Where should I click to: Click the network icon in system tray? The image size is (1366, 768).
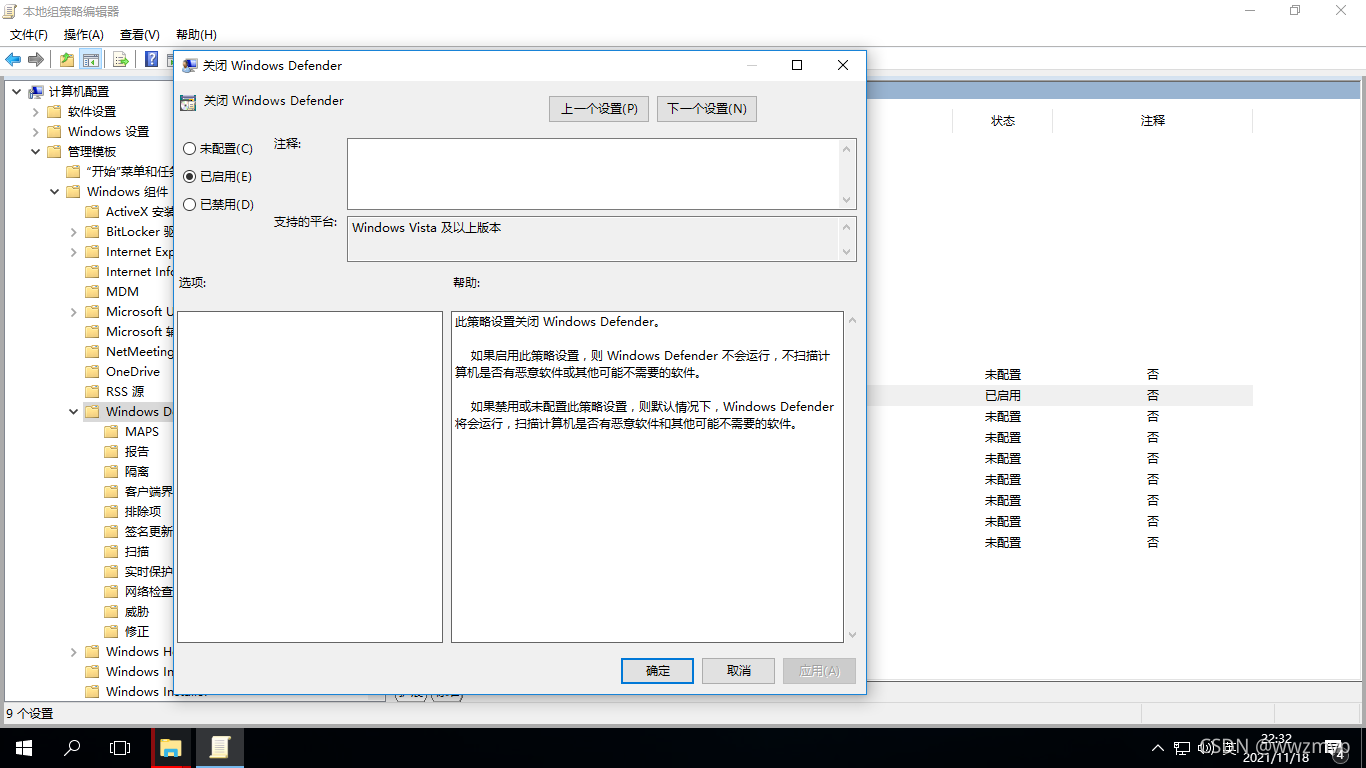(1181, 748)
